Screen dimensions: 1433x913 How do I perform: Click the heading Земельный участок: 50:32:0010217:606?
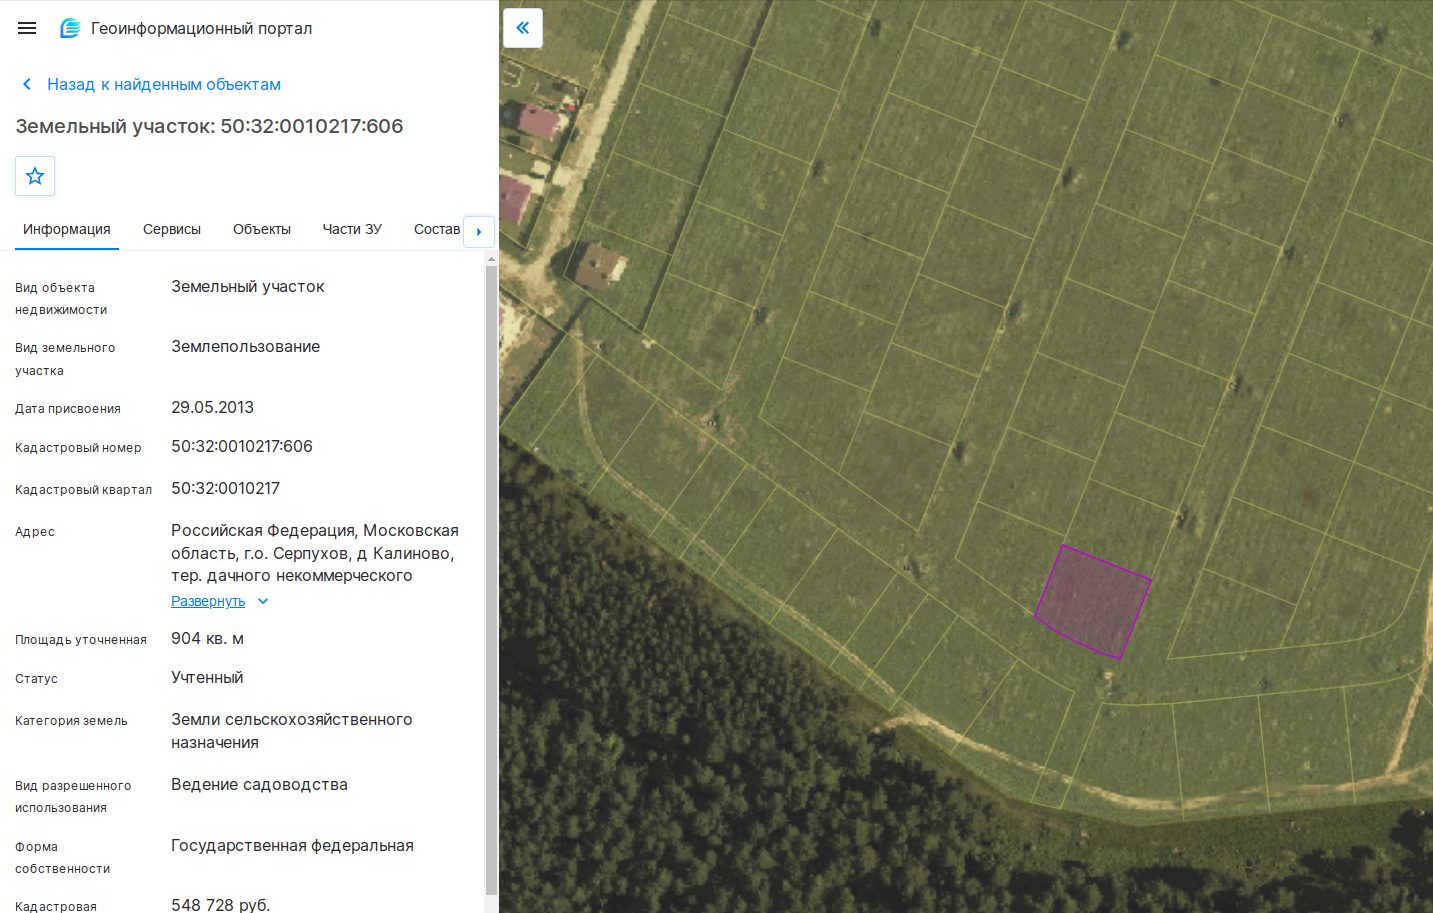[209, 126]
